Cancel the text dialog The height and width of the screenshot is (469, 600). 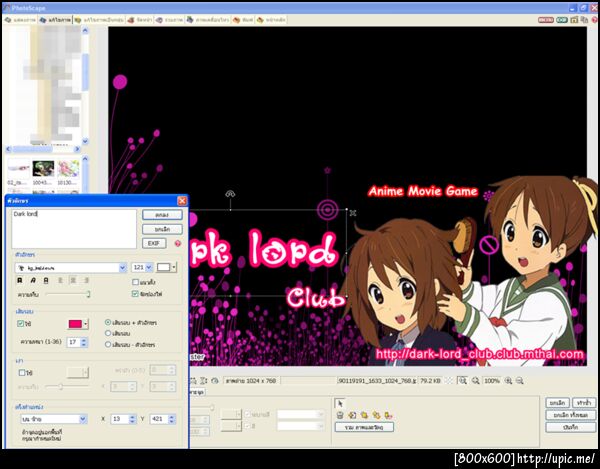click(162, 229)
